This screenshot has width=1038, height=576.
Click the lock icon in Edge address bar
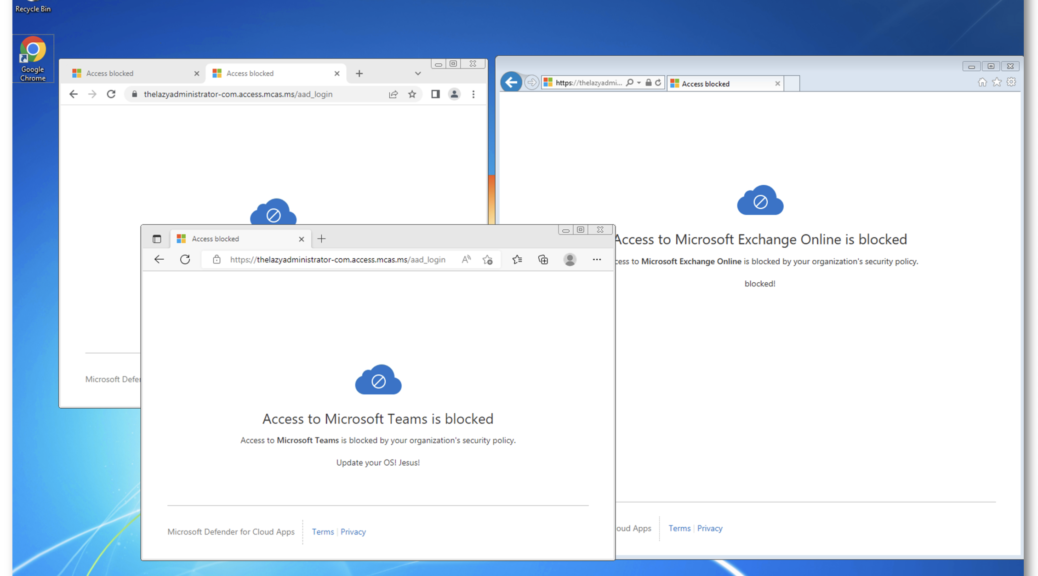pos(216,260)
